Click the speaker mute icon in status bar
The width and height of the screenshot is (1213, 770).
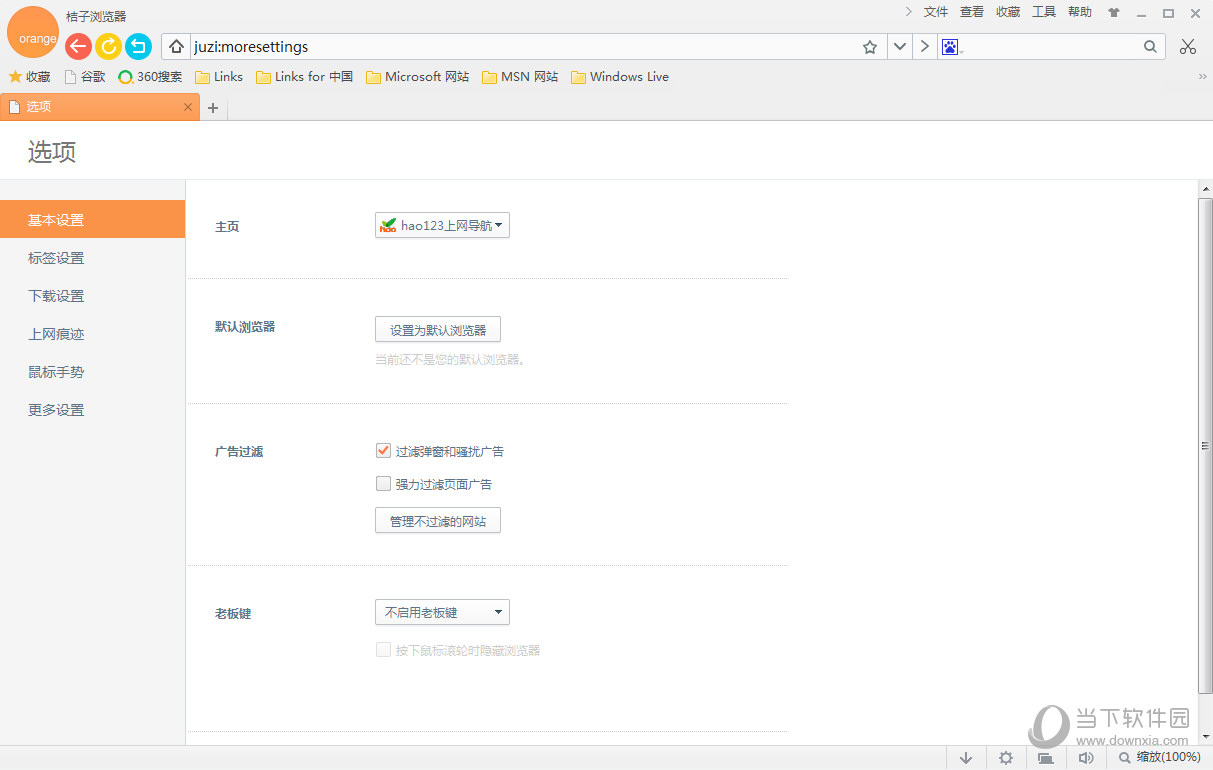(1086, 758)
